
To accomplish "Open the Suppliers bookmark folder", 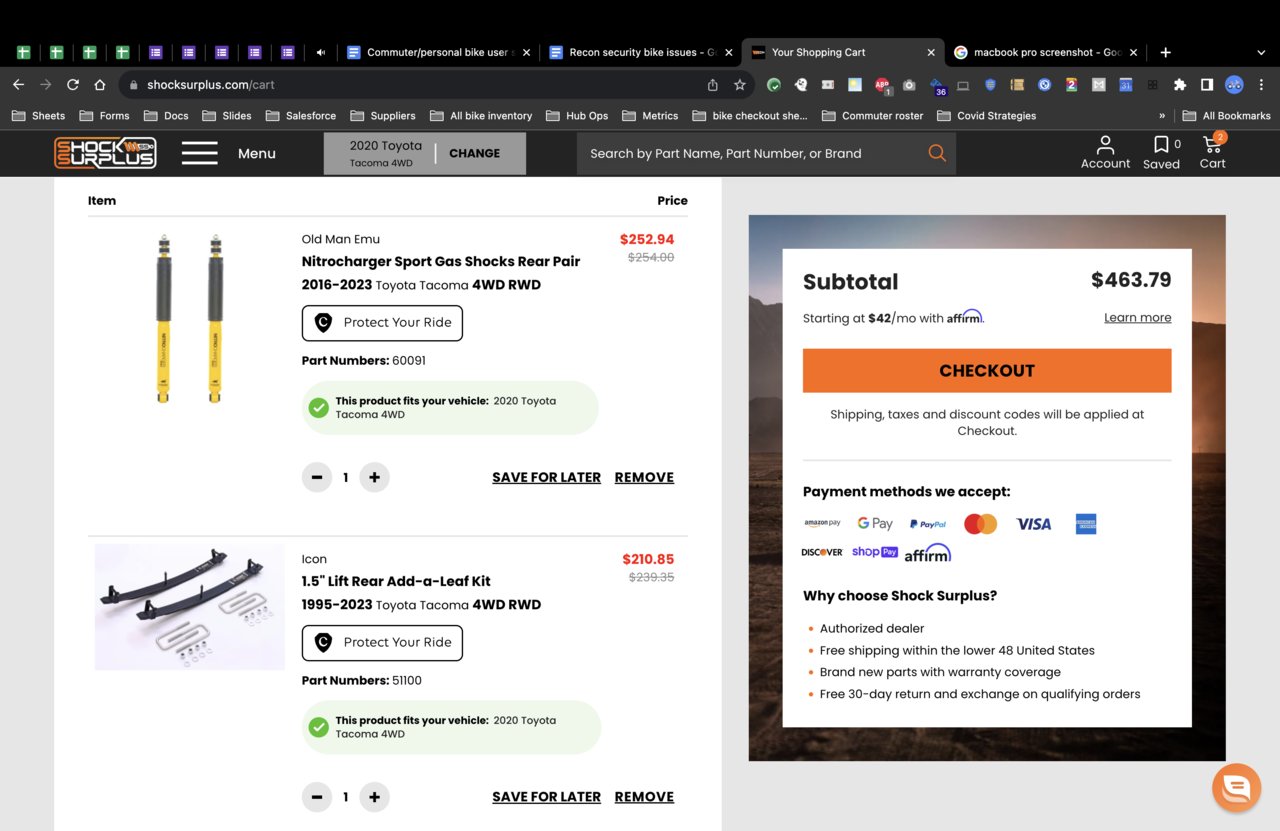I will 382,116.
